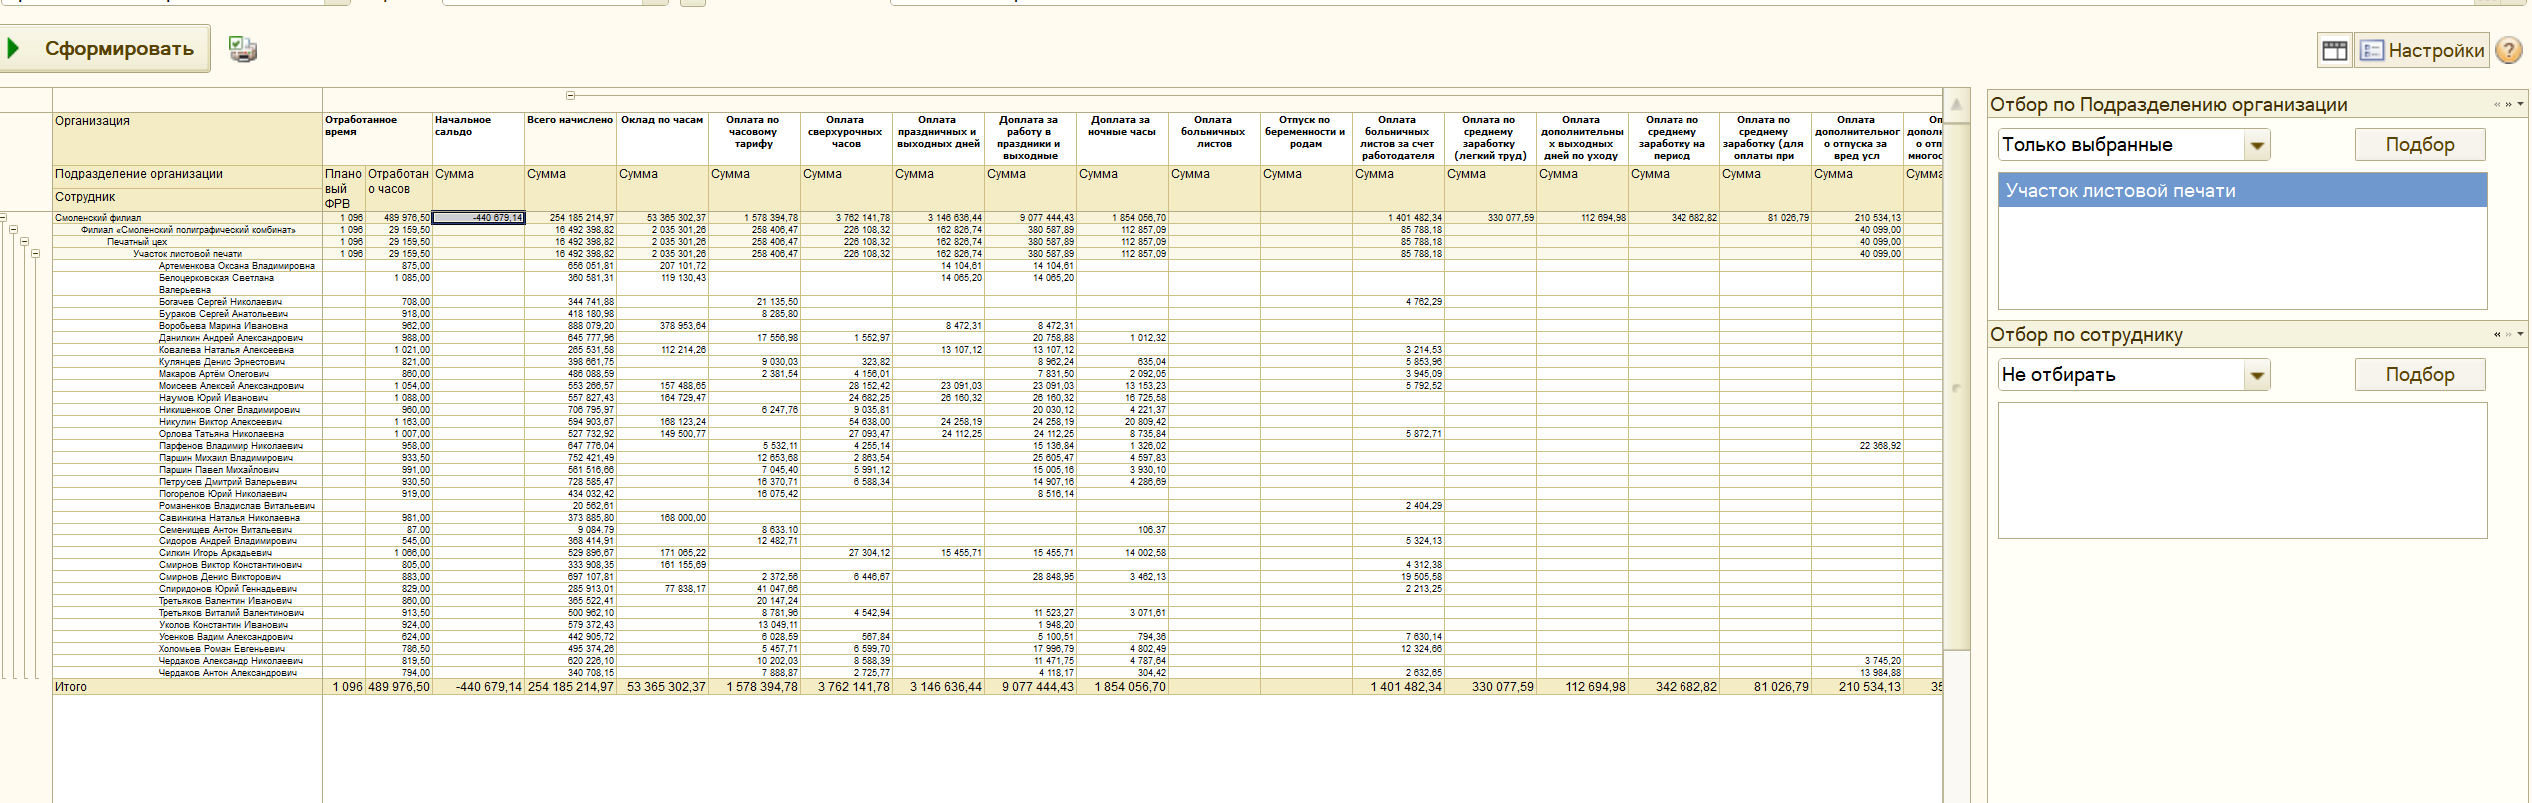Viewport: 2532px width, 803px height.
Task: Click the report scrollbar up arrow
Action: 1956,104
